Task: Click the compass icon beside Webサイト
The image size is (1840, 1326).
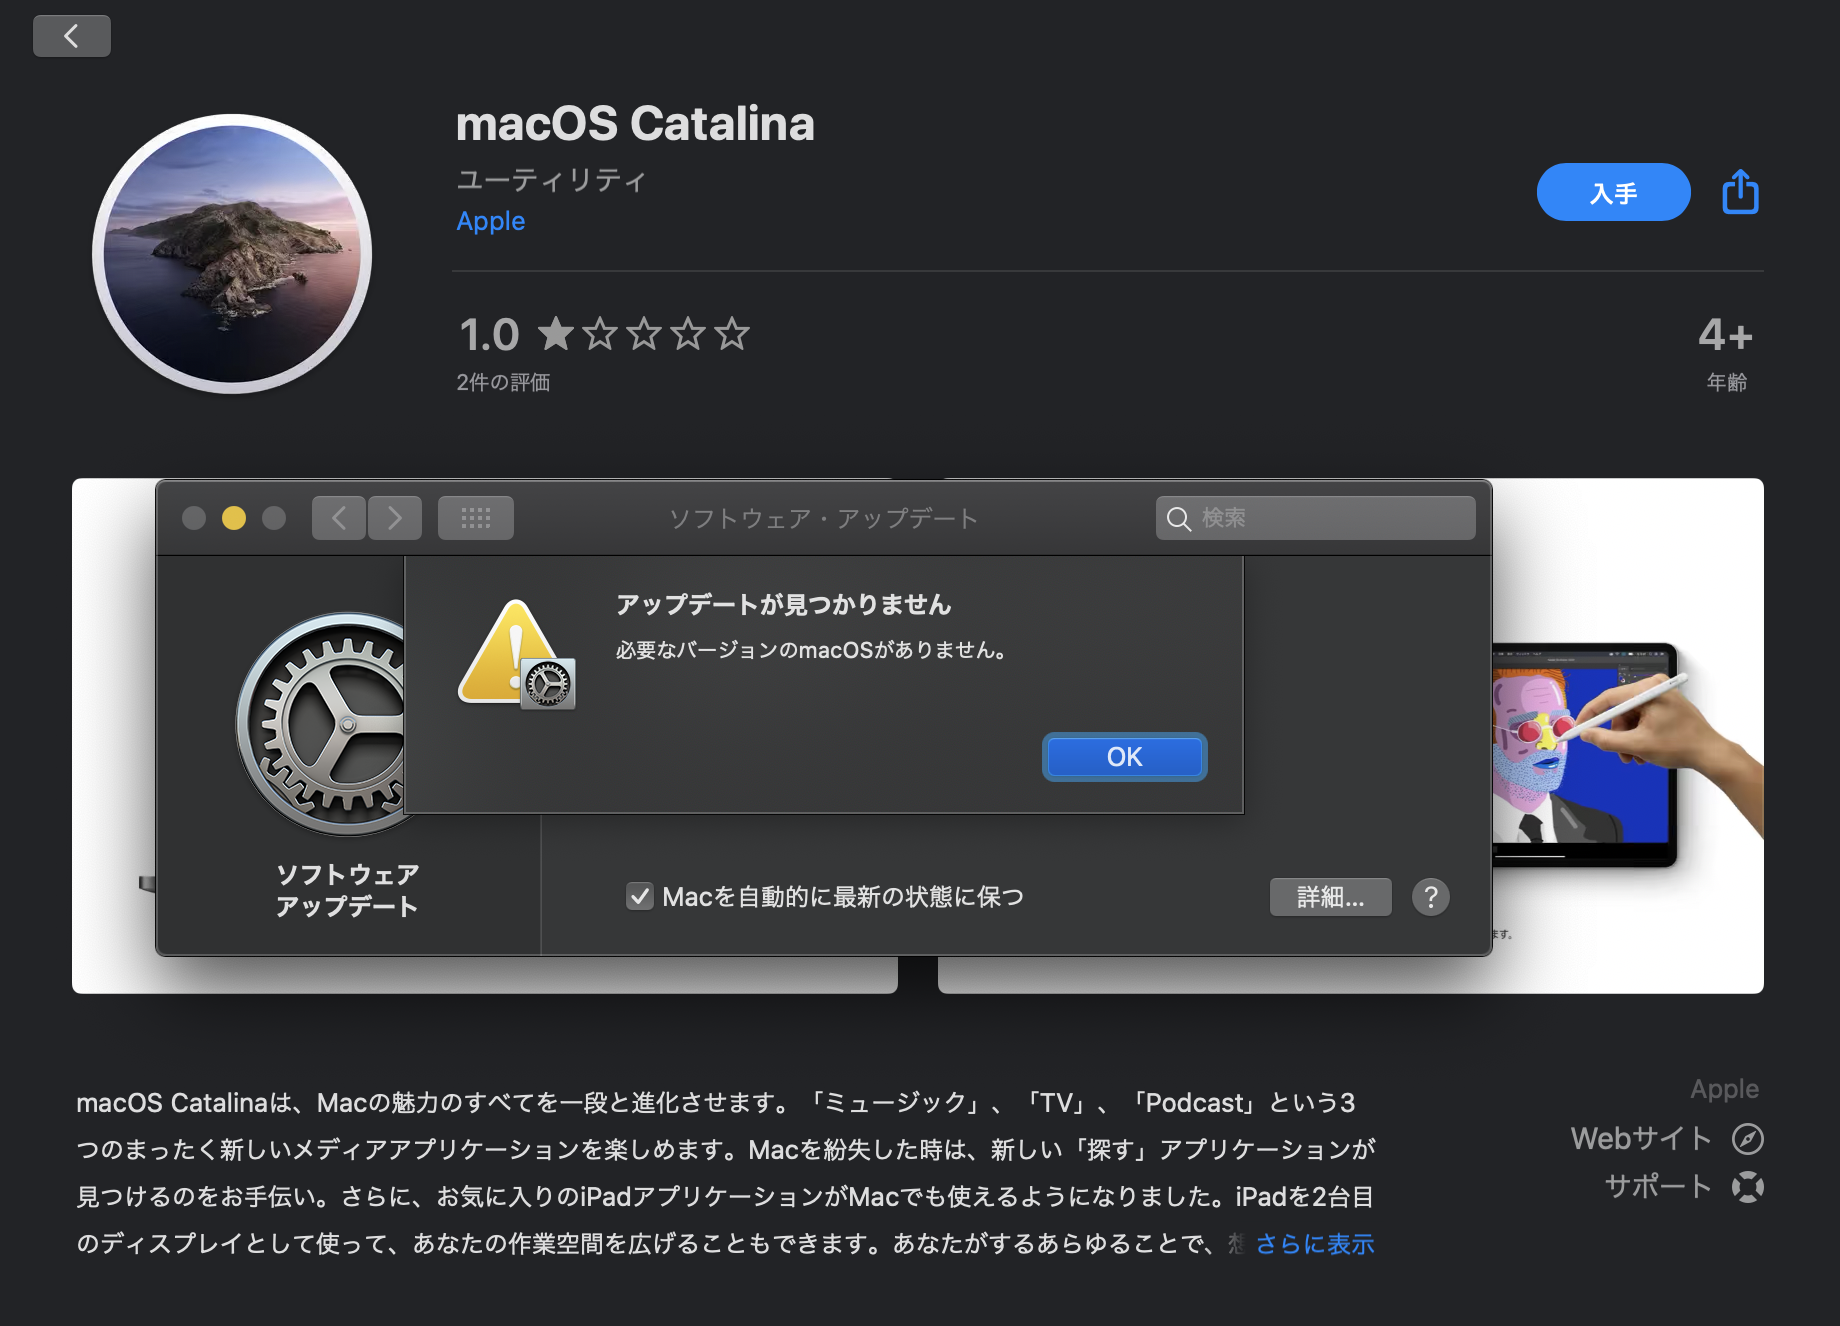Action: click(1747, 1139)
